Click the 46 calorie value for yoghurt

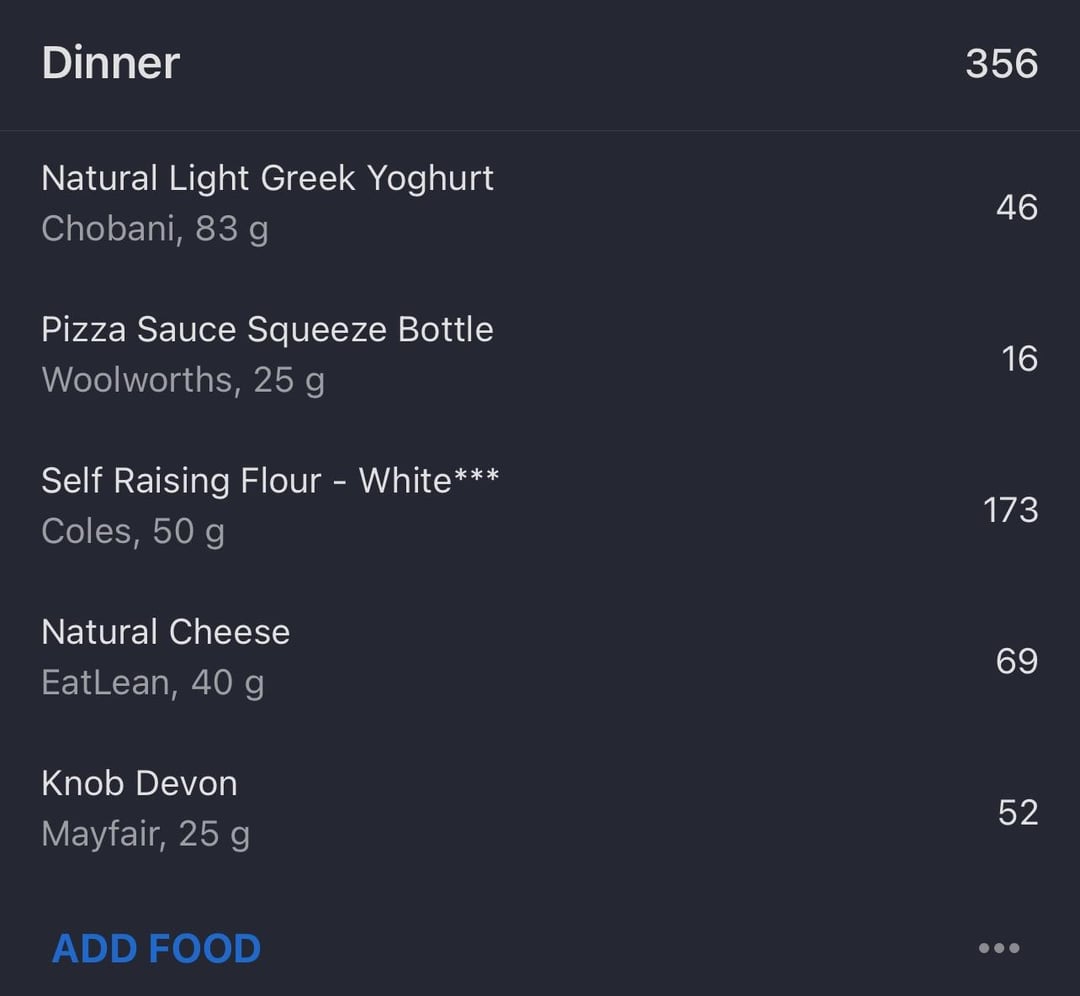pos(1017,207)
